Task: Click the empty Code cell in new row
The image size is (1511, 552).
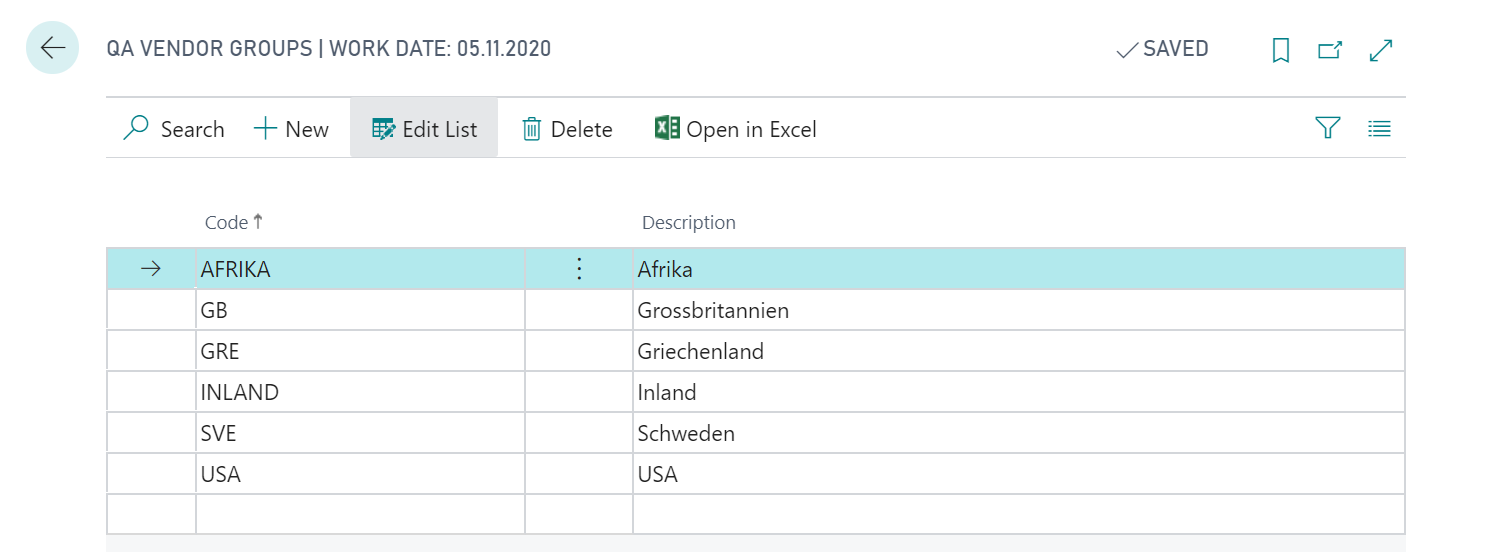Action: [x=360, y=514]
